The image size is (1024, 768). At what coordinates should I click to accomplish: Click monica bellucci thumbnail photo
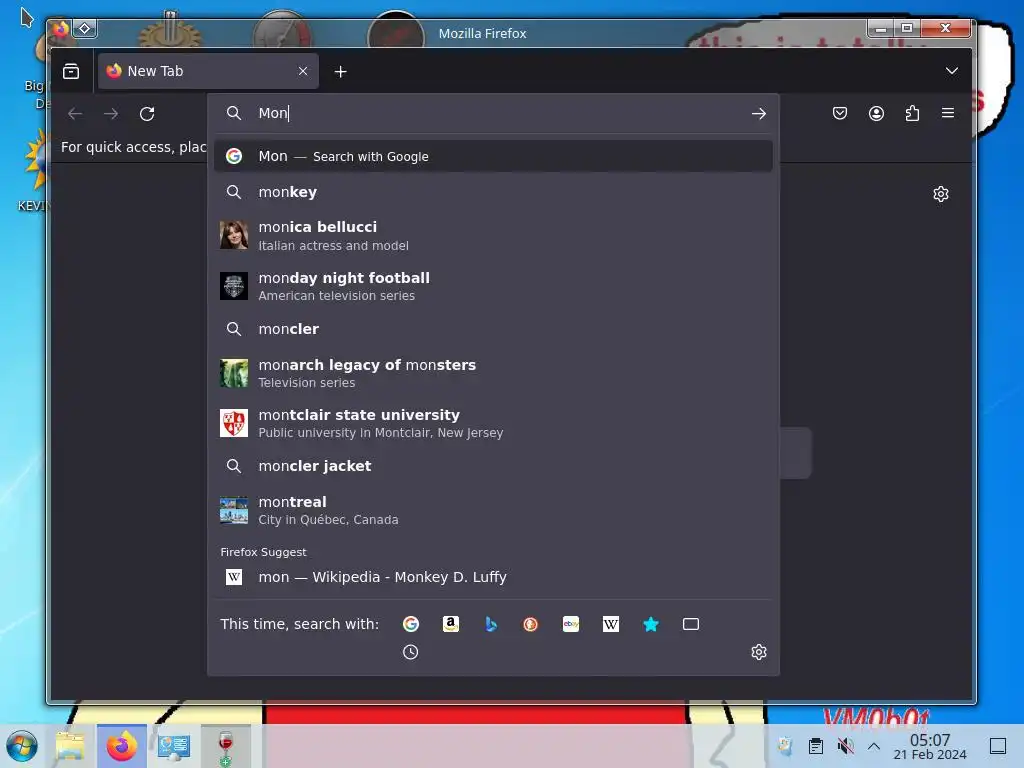(x=234, y=235)
